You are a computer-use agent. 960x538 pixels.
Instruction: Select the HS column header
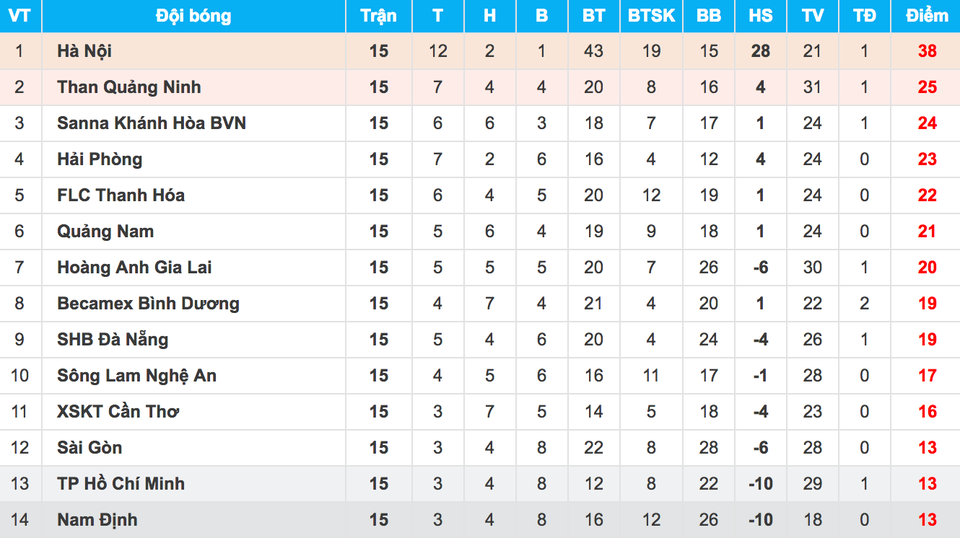click(x=760, y=16)
